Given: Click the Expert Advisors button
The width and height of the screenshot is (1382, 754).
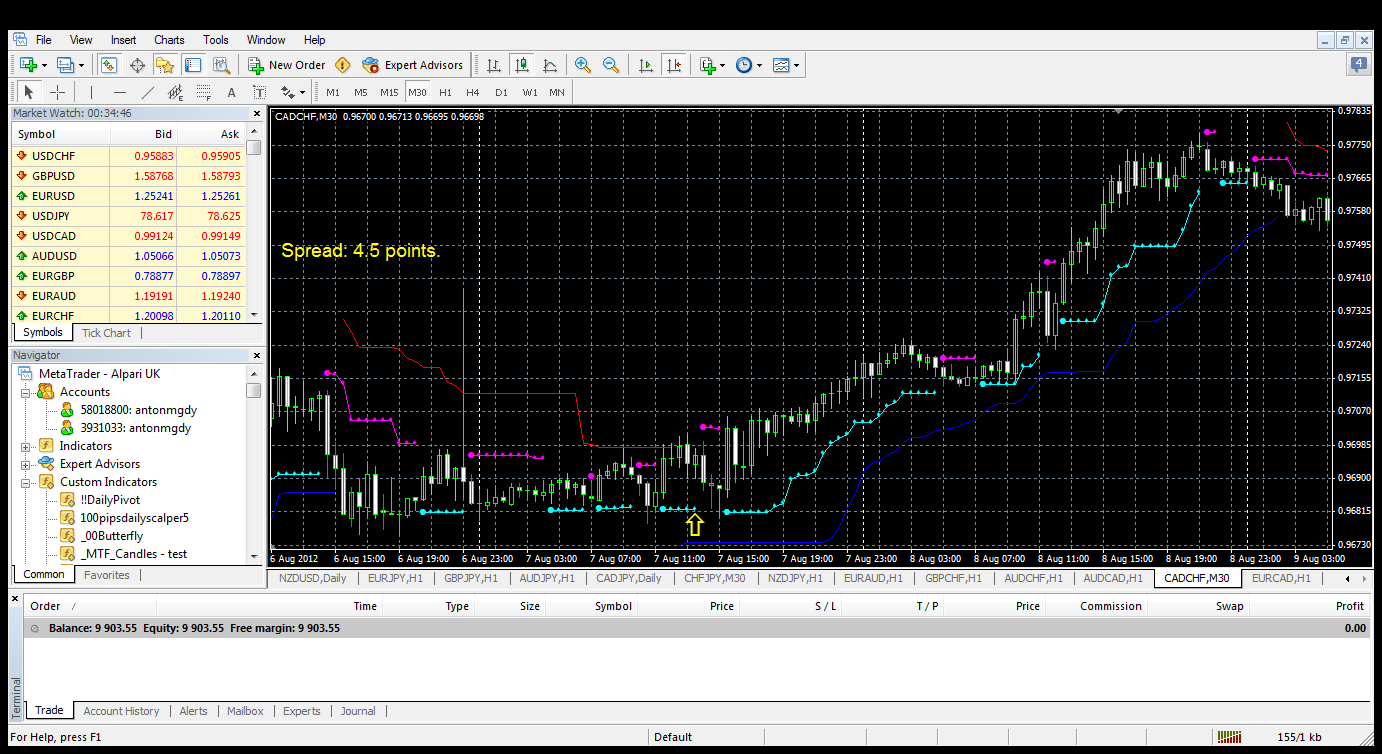Looking at the screenshot, I should pos(414,65).
